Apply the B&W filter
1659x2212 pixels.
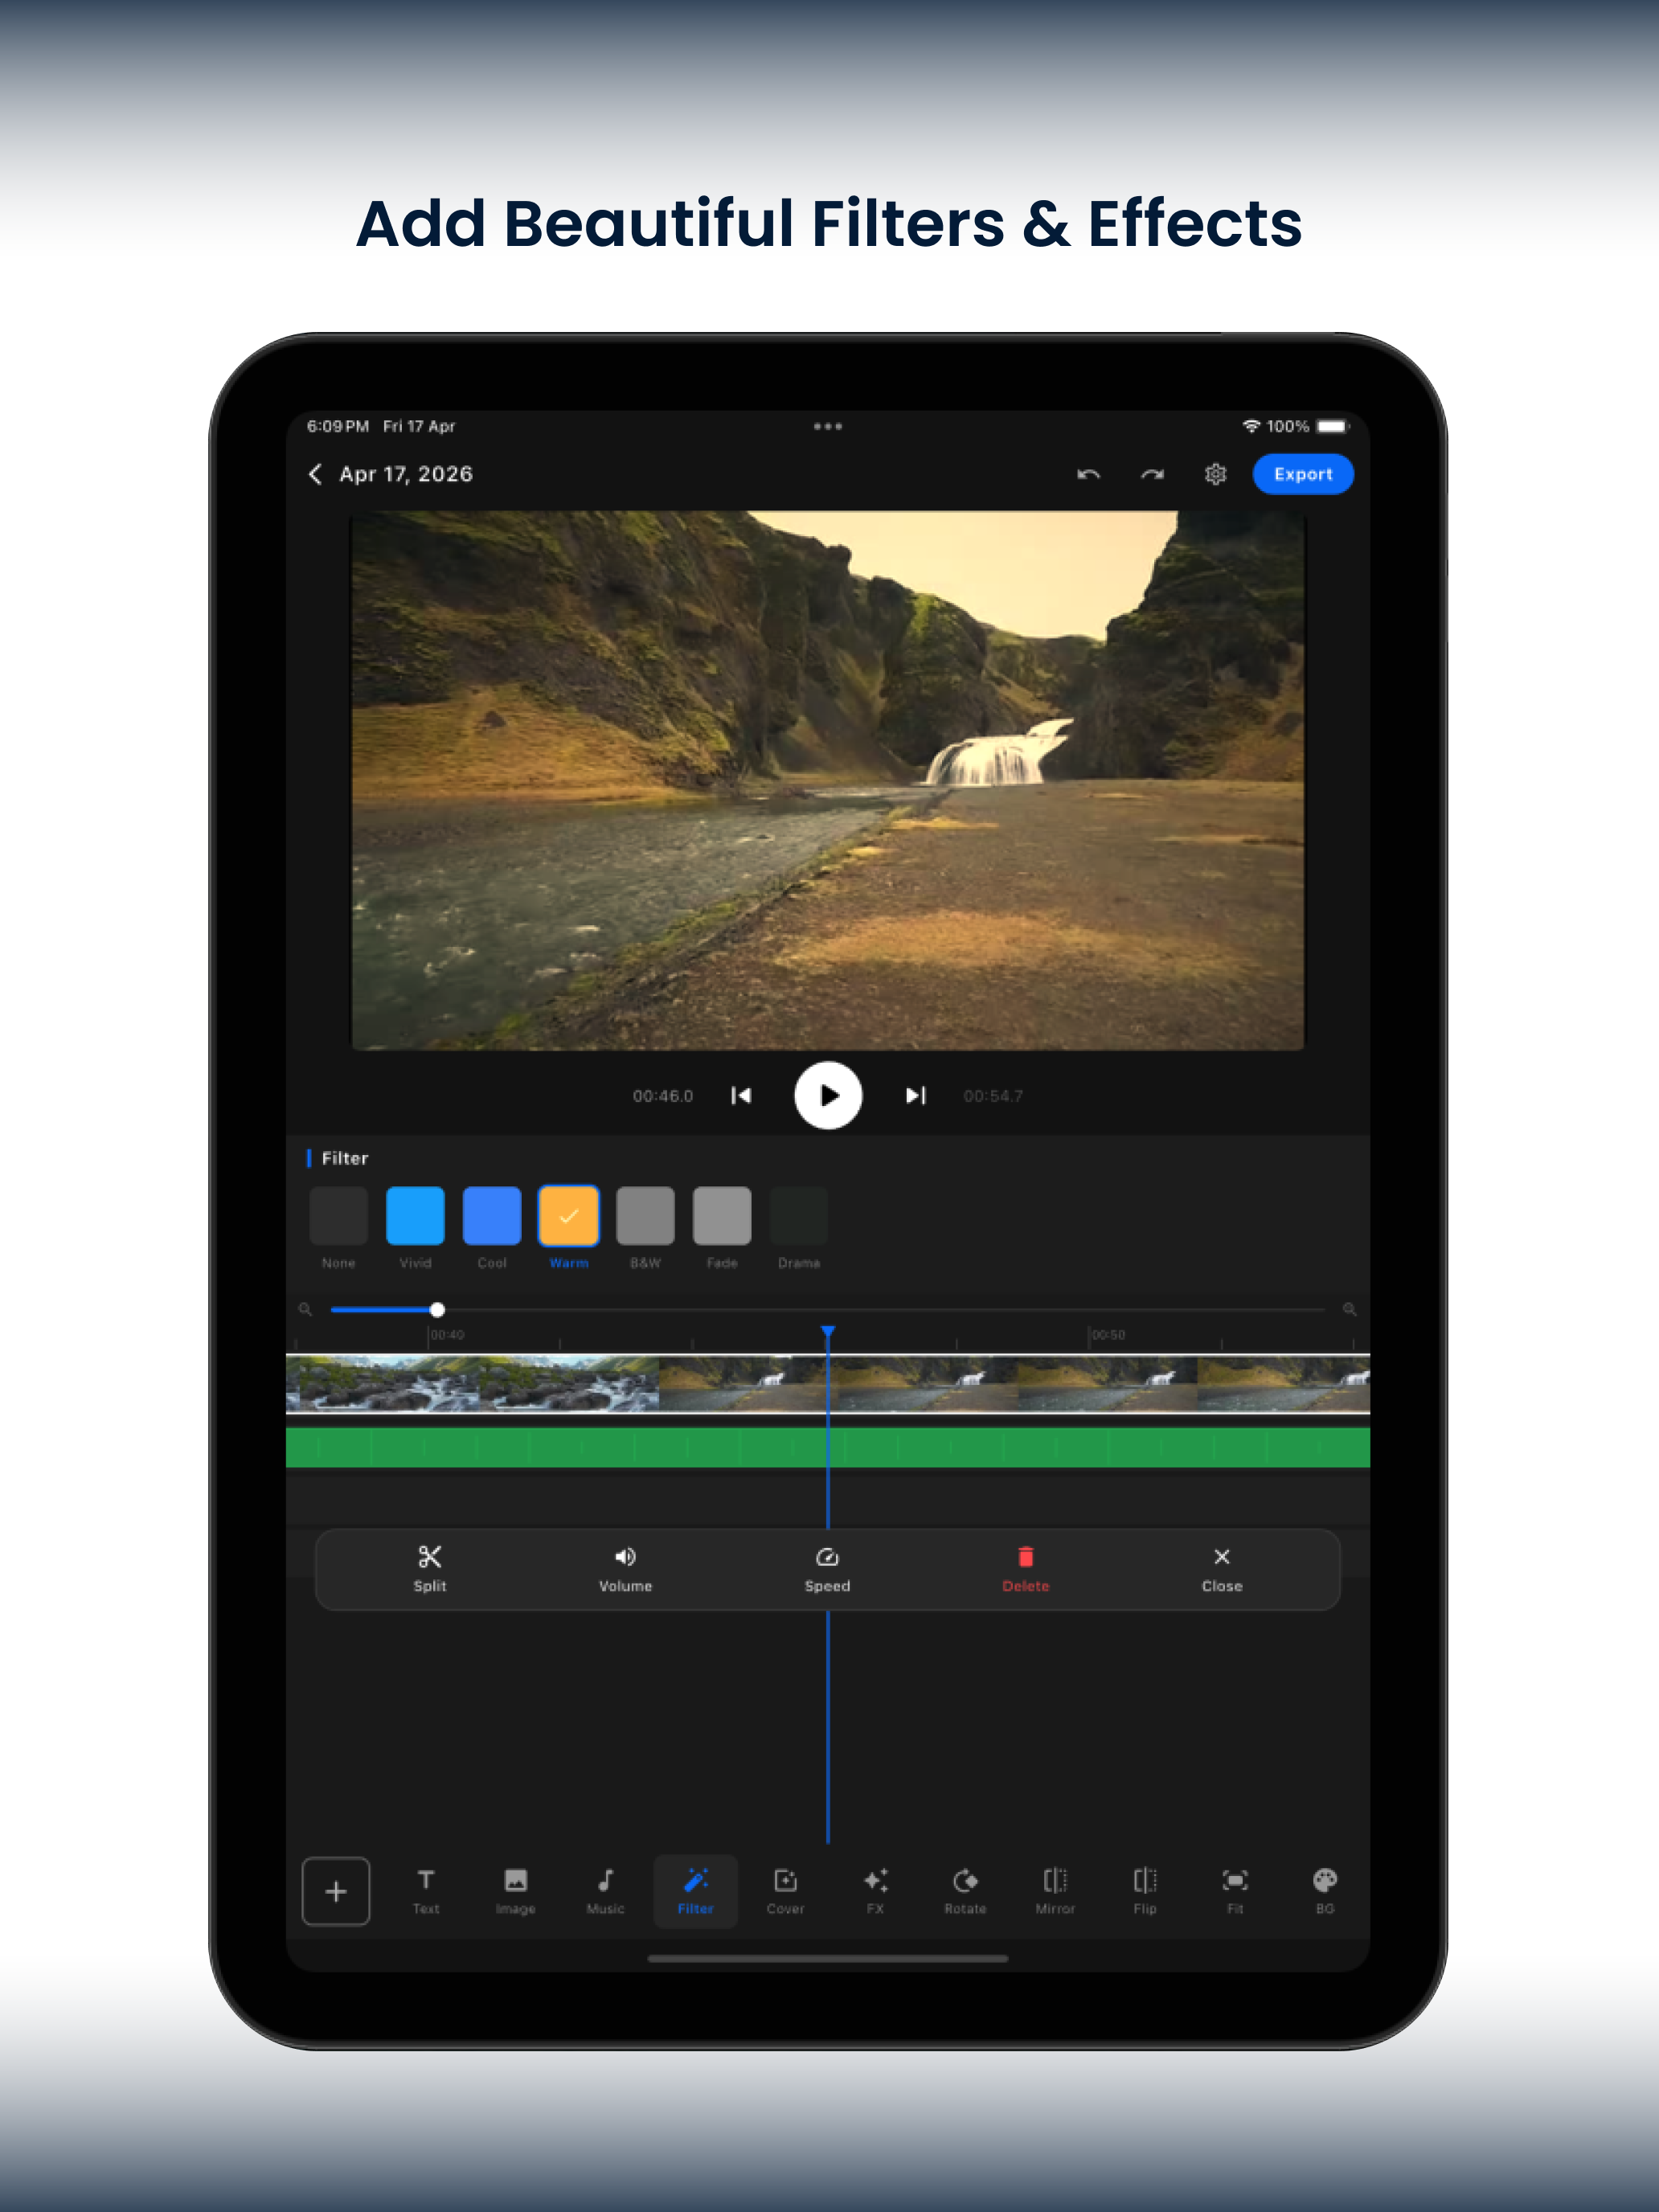645,1216
